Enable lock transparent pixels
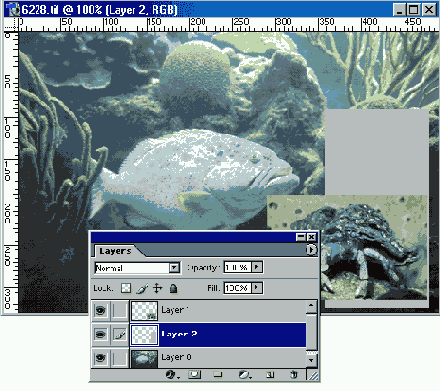The image size is (440, 391). (126, 288)
